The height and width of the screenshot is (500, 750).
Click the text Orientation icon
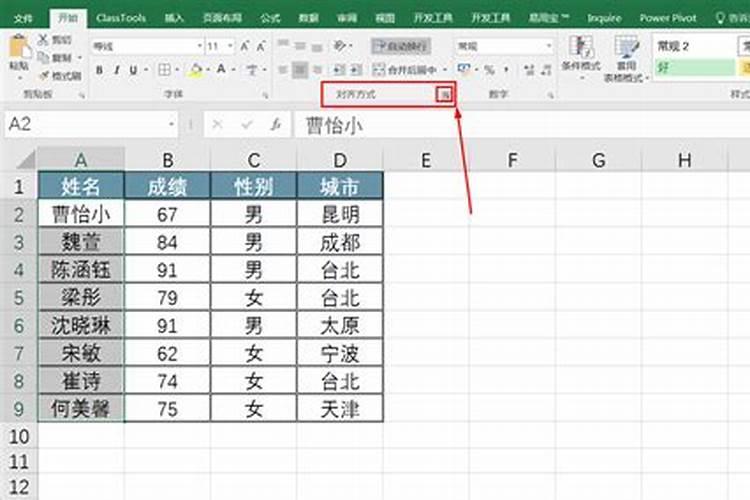point(341,46)
